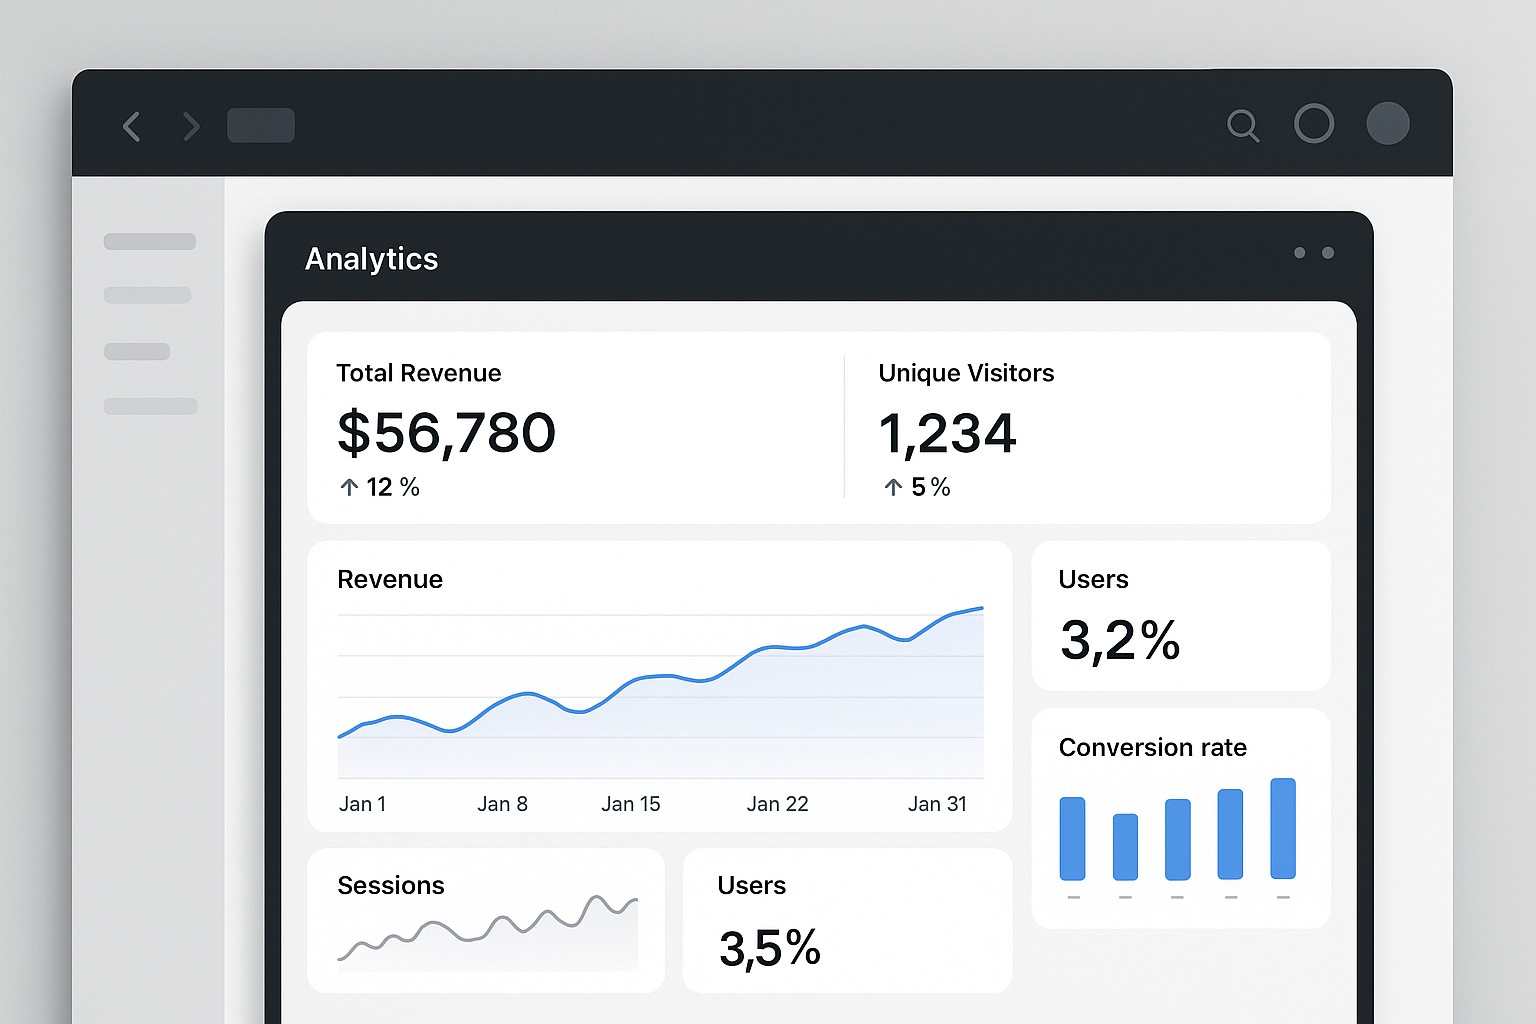This screenshot has width=1536, height=1024.
Task: Click the left dot in the Analytics title bar
Action: click(1301, 253)
